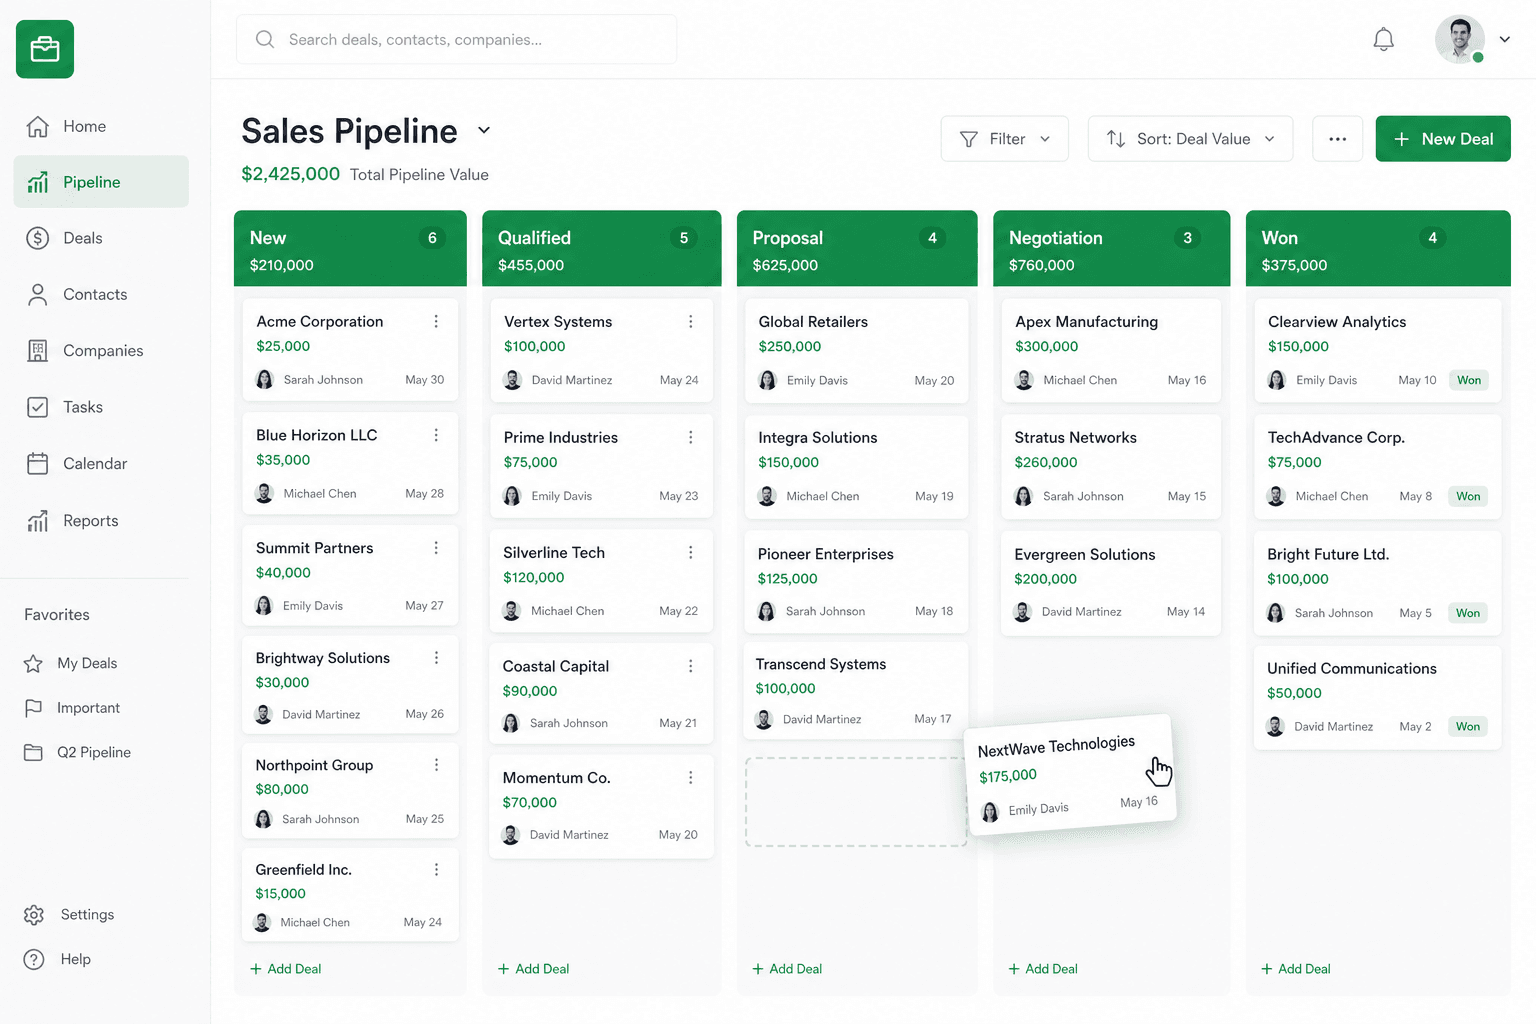Click Michael Chen avatar on Apex Manufacturing card

click(x=1024, y=380)
